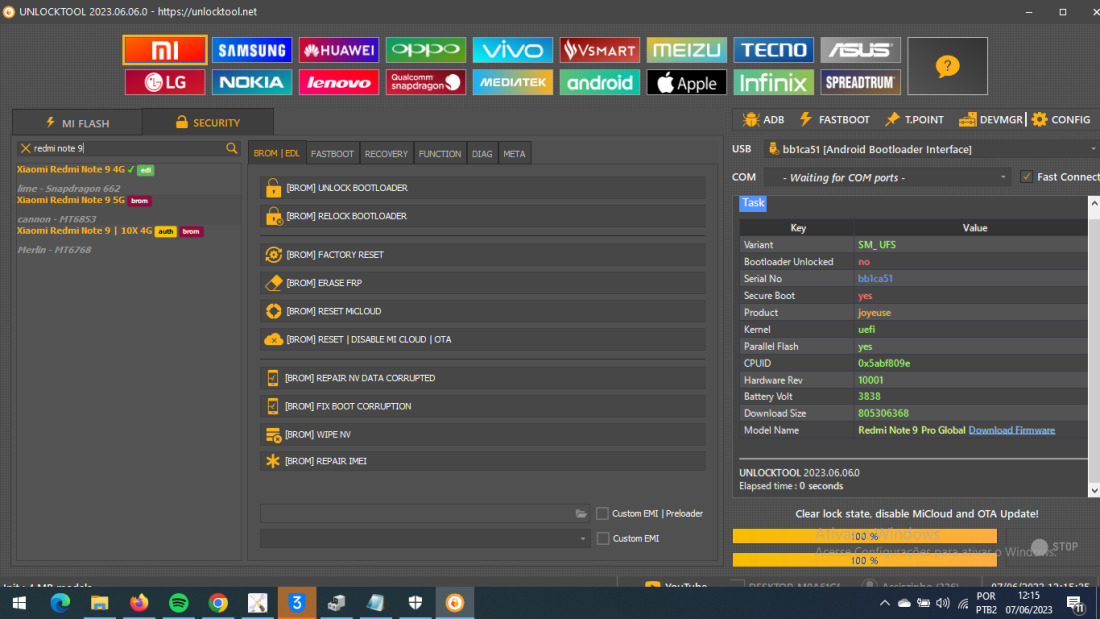
Task: Open the ADB toolbar button
Action: (763, 120)
